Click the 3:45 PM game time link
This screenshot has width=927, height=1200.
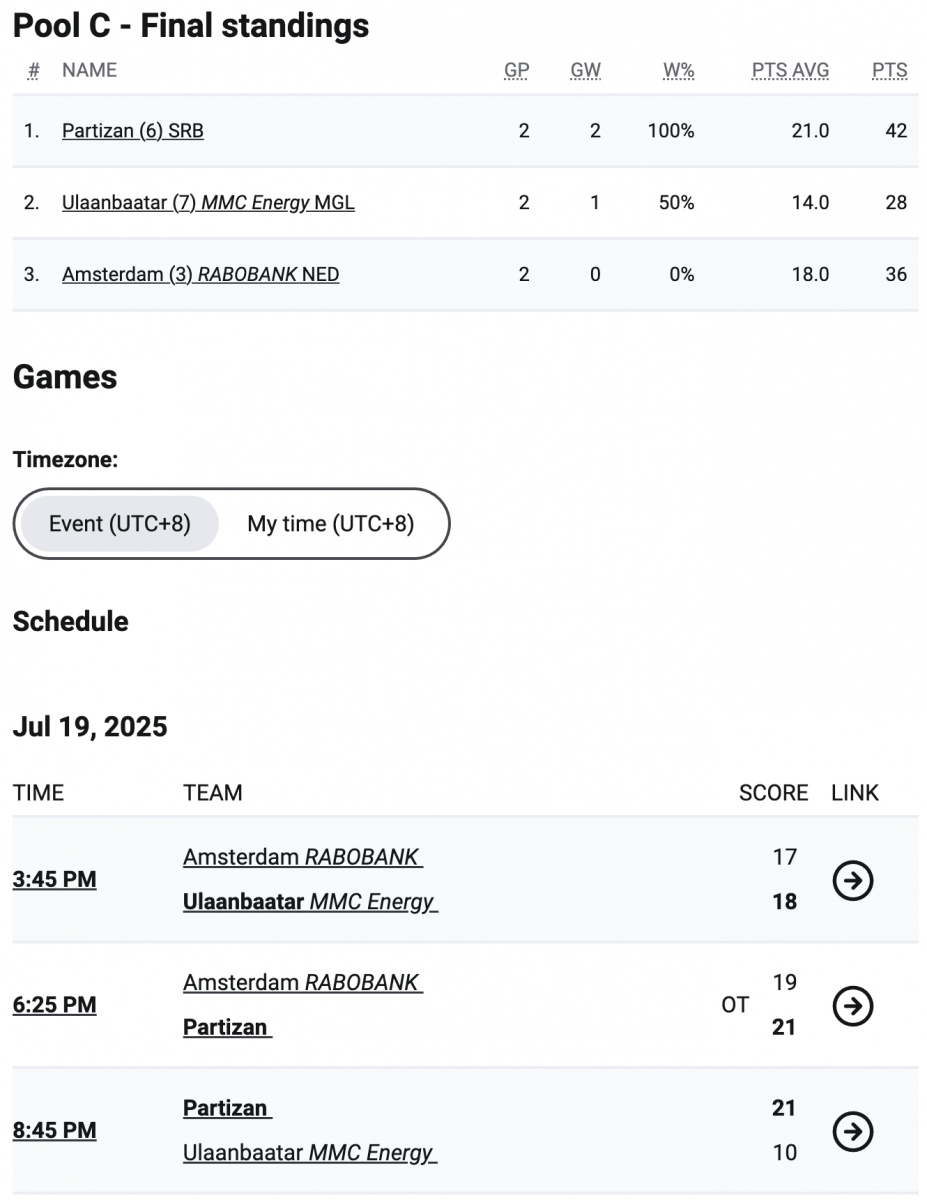[x=55, y=880]
